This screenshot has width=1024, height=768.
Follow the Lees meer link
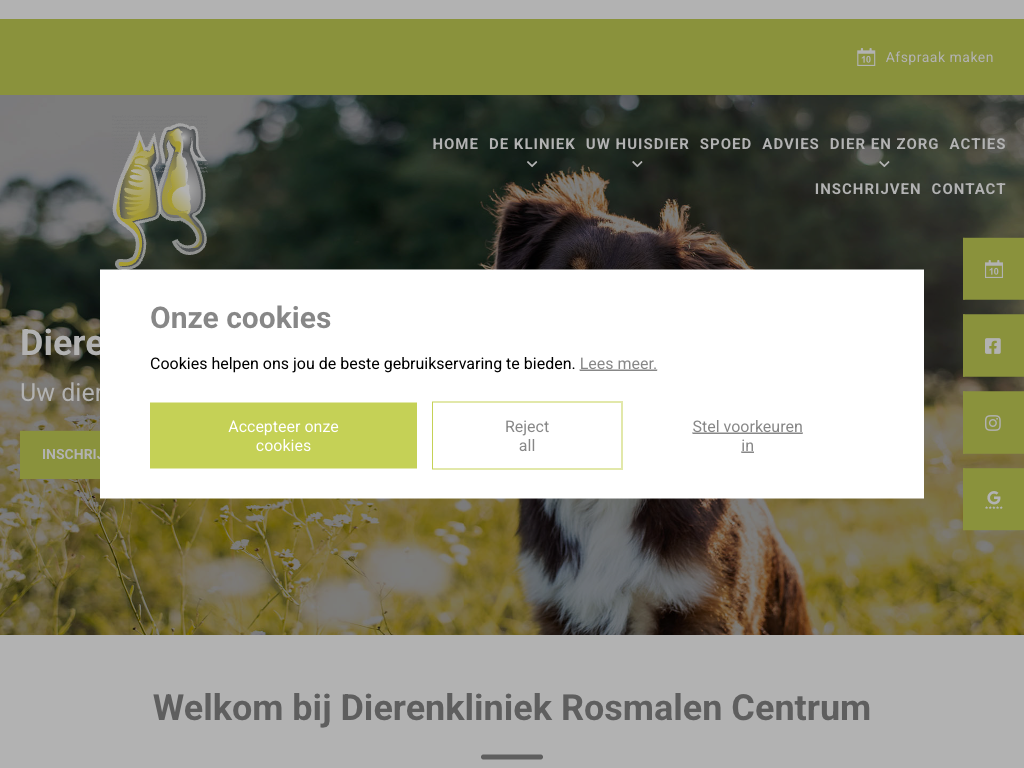point(618,364)
